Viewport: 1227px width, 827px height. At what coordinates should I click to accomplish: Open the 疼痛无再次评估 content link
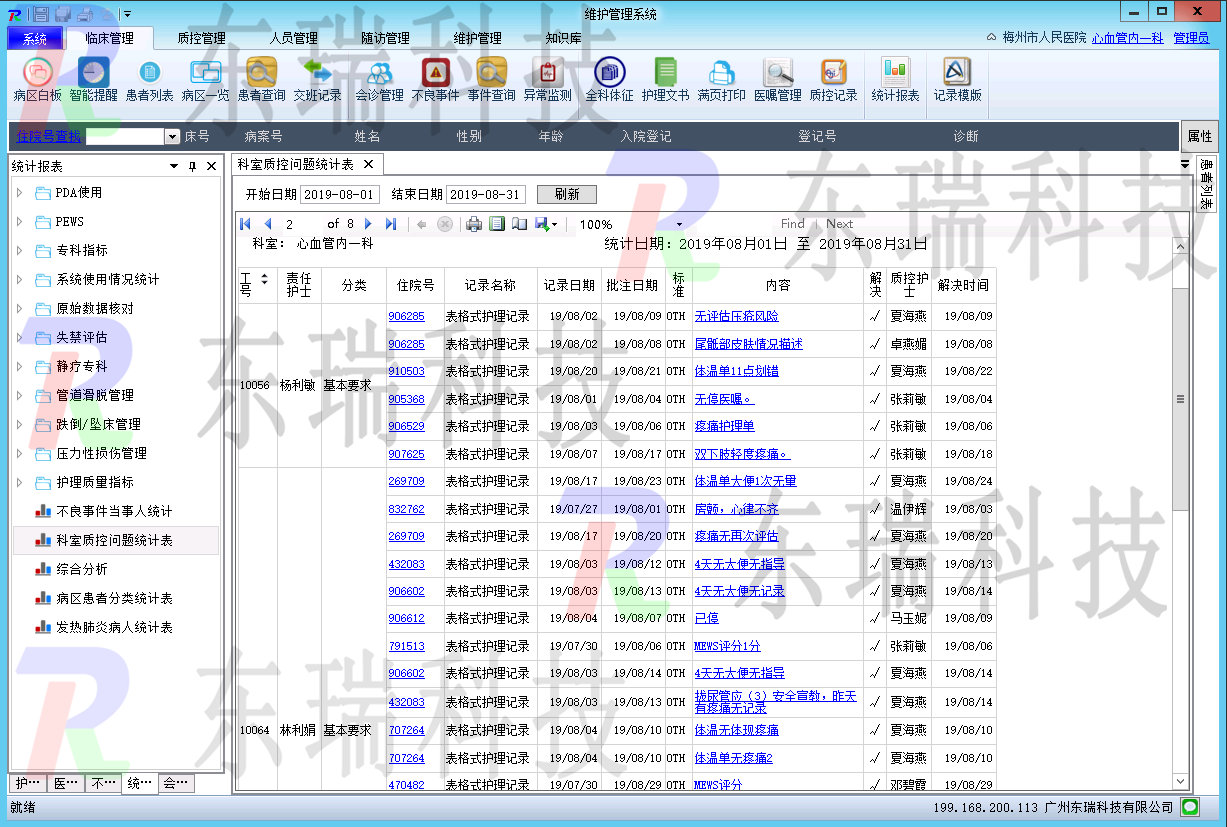tap(736, 536)
